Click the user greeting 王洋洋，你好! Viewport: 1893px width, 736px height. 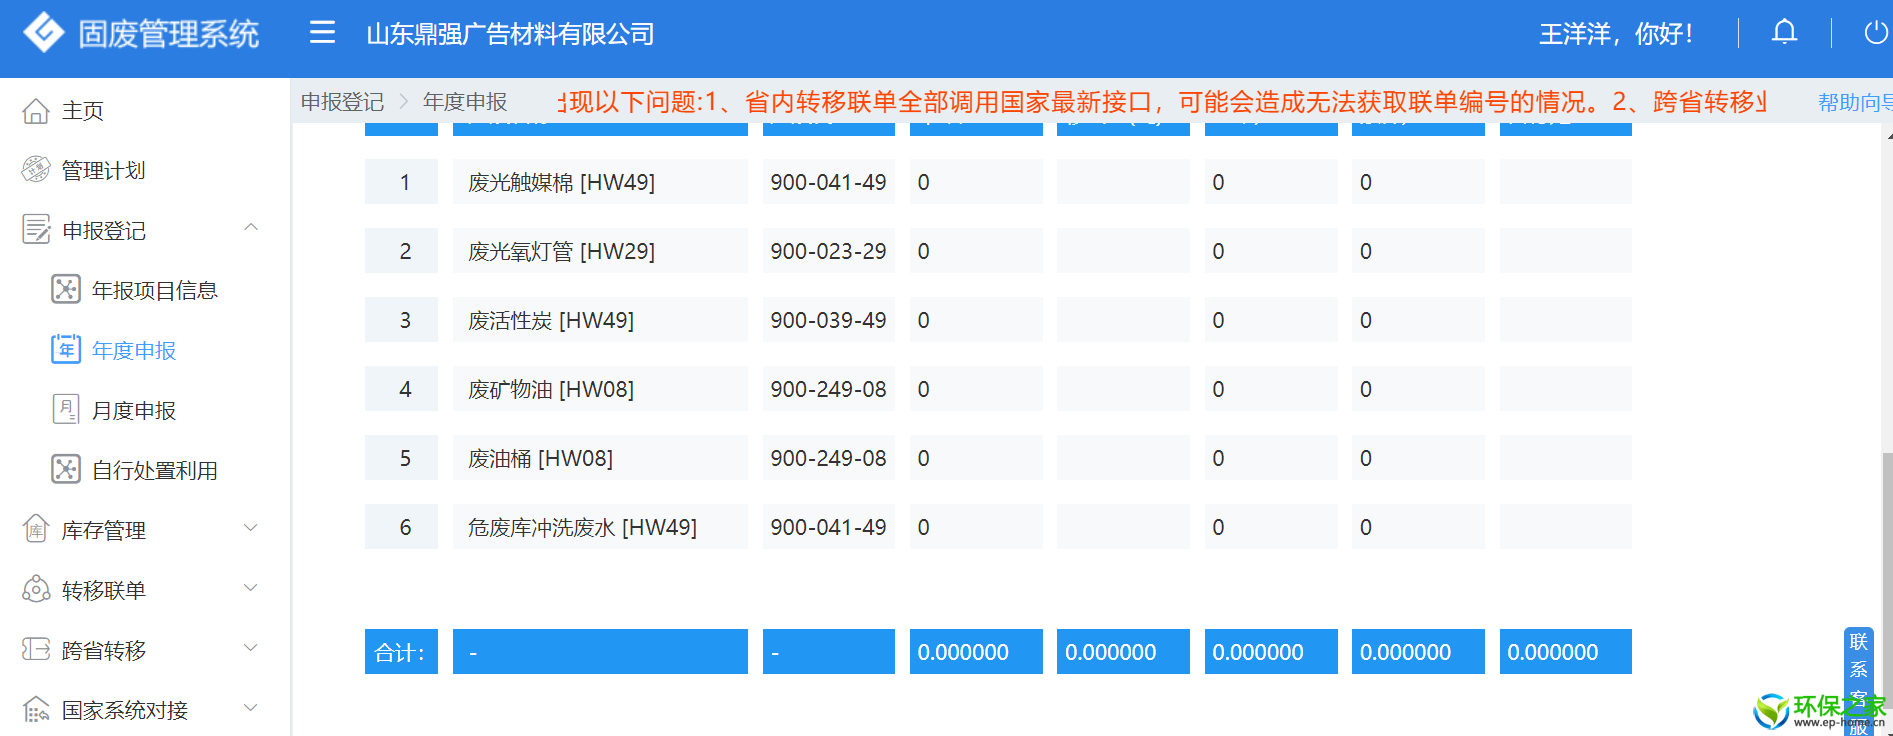1616,34
